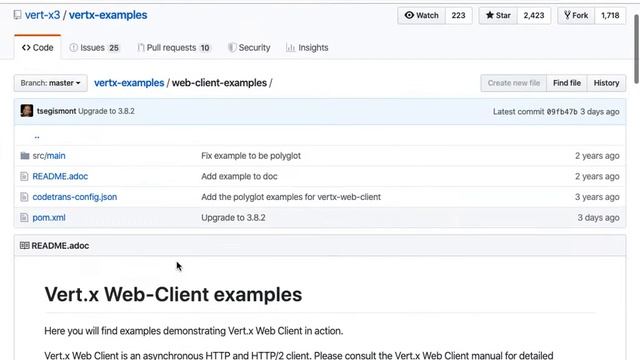Screen dimensions: 640x360
Task: Click the Vert.x Web-Client examples heading
Action: click(x=173, y=294)
